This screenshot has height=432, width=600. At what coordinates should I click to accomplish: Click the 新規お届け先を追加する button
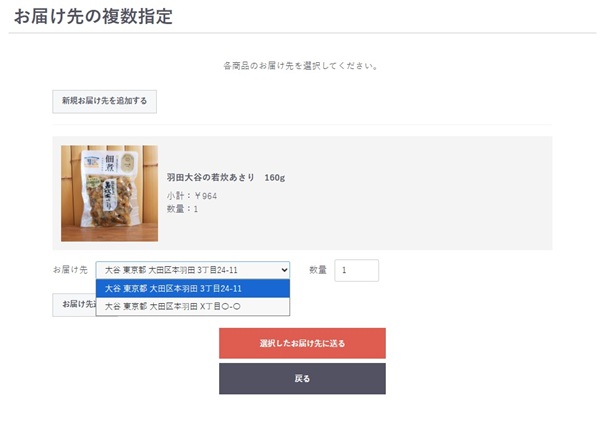click(104, 101)
